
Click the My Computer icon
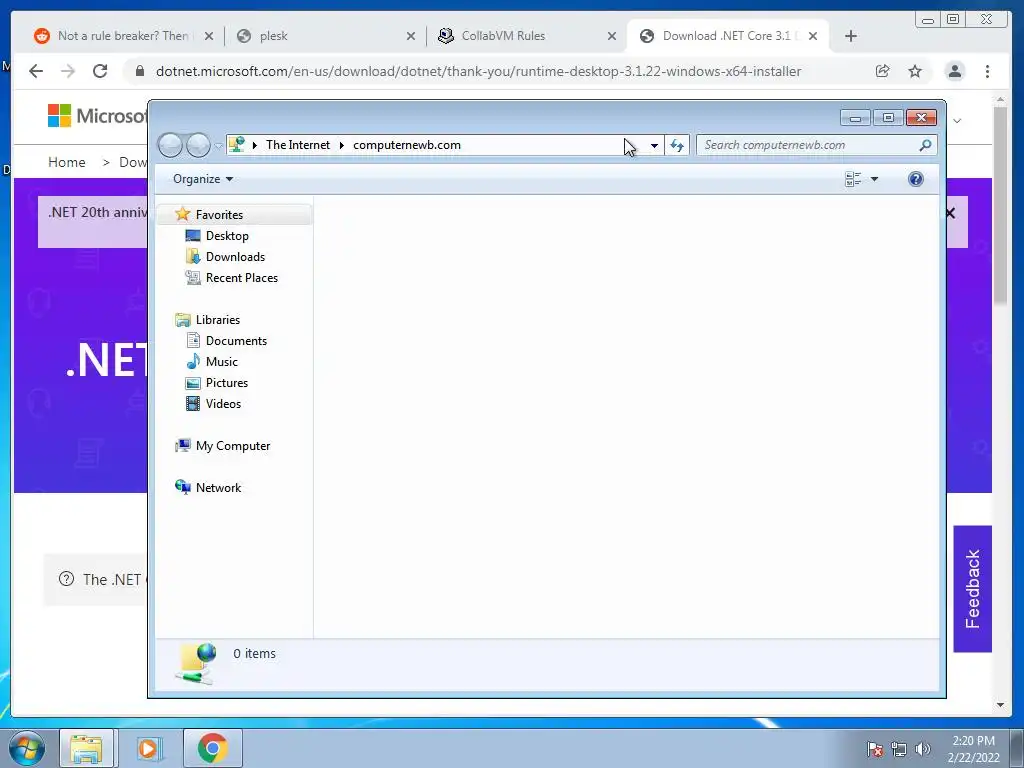(183, 445)
